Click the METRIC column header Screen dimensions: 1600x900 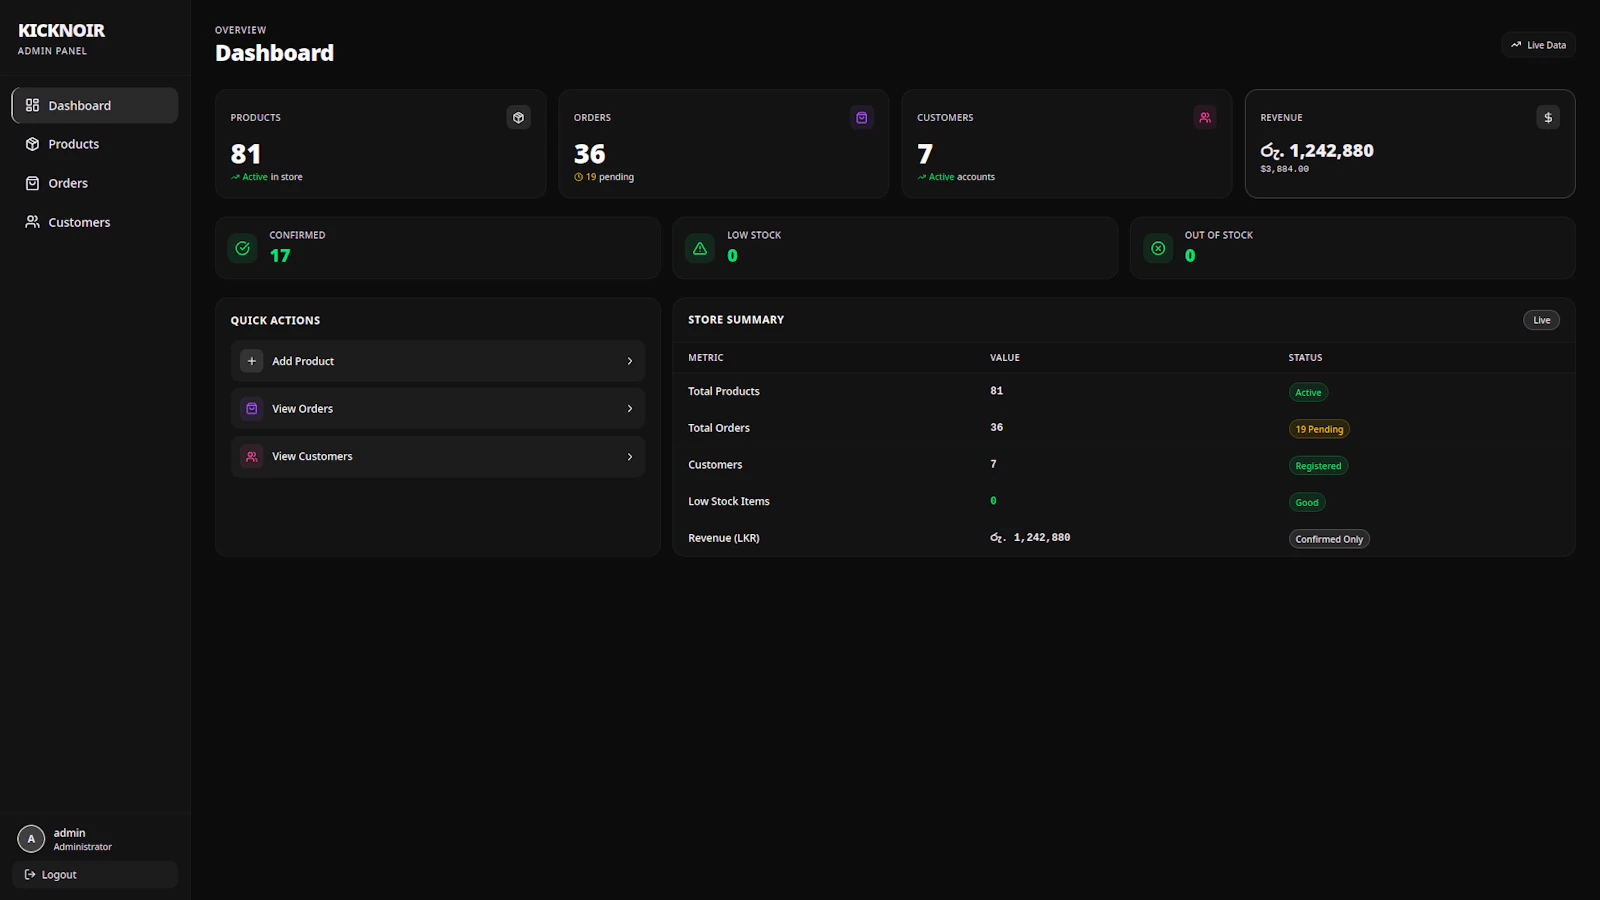pyautogui.click(x=706, y=358)
